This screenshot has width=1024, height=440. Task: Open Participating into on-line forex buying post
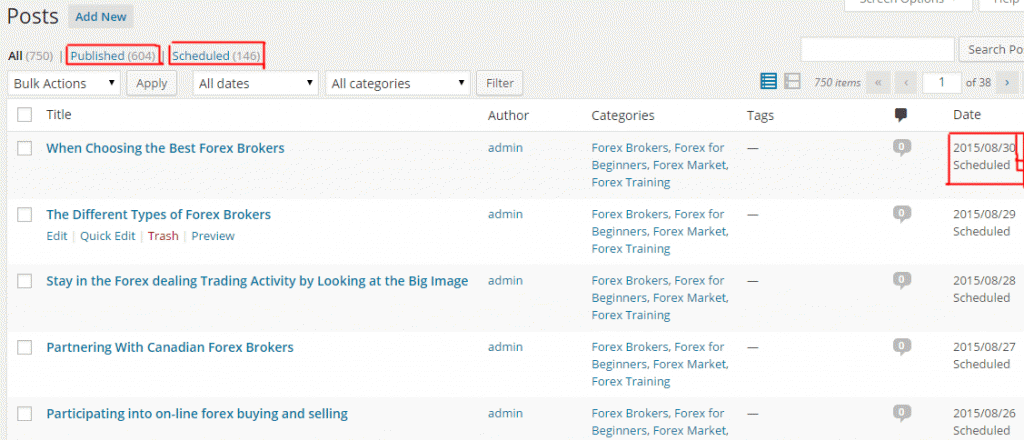click(x=197, y=414)
